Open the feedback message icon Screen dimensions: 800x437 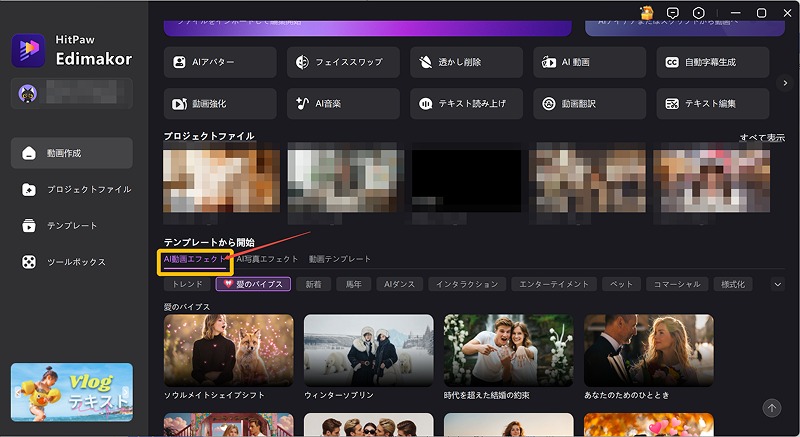673,13
